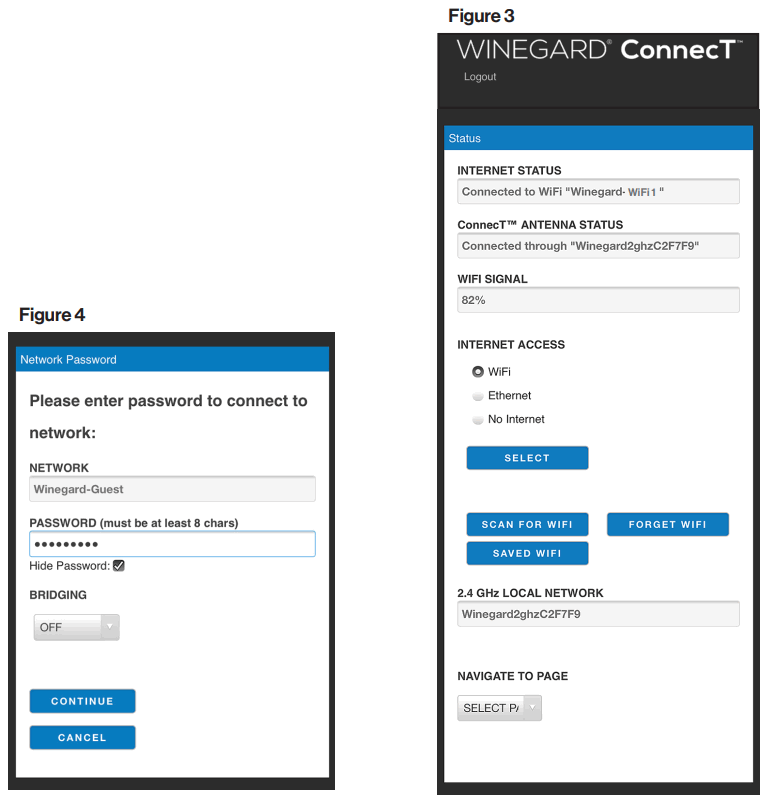Click the 2.4 GHz local network field
Image resolution: width=762 pixels, height=798 pixels.
pyautogui.click(x=598, y=614)
